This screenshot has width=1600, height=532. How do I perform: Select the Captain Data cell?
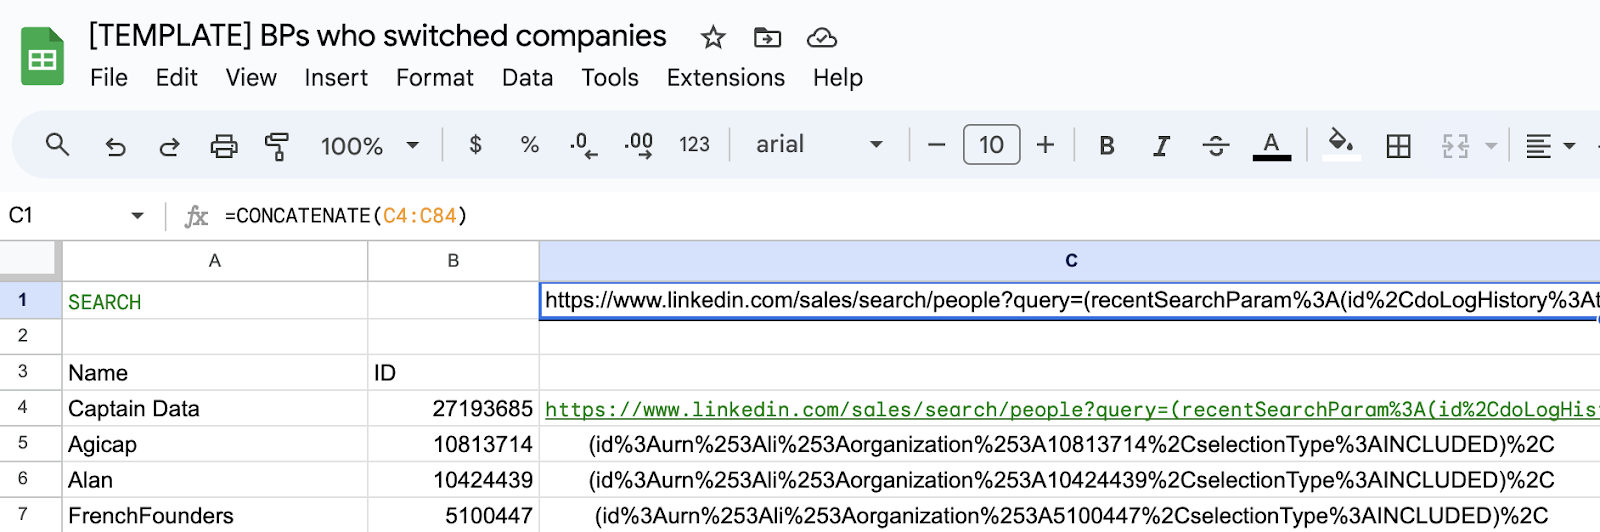pos(215,408)
